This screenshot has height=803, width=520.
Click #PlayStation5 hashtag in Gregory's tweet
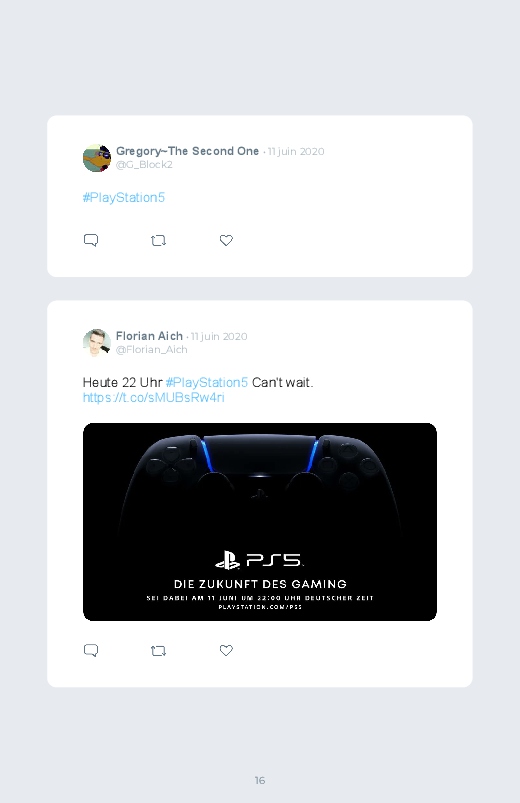click(x=124, y=198)
